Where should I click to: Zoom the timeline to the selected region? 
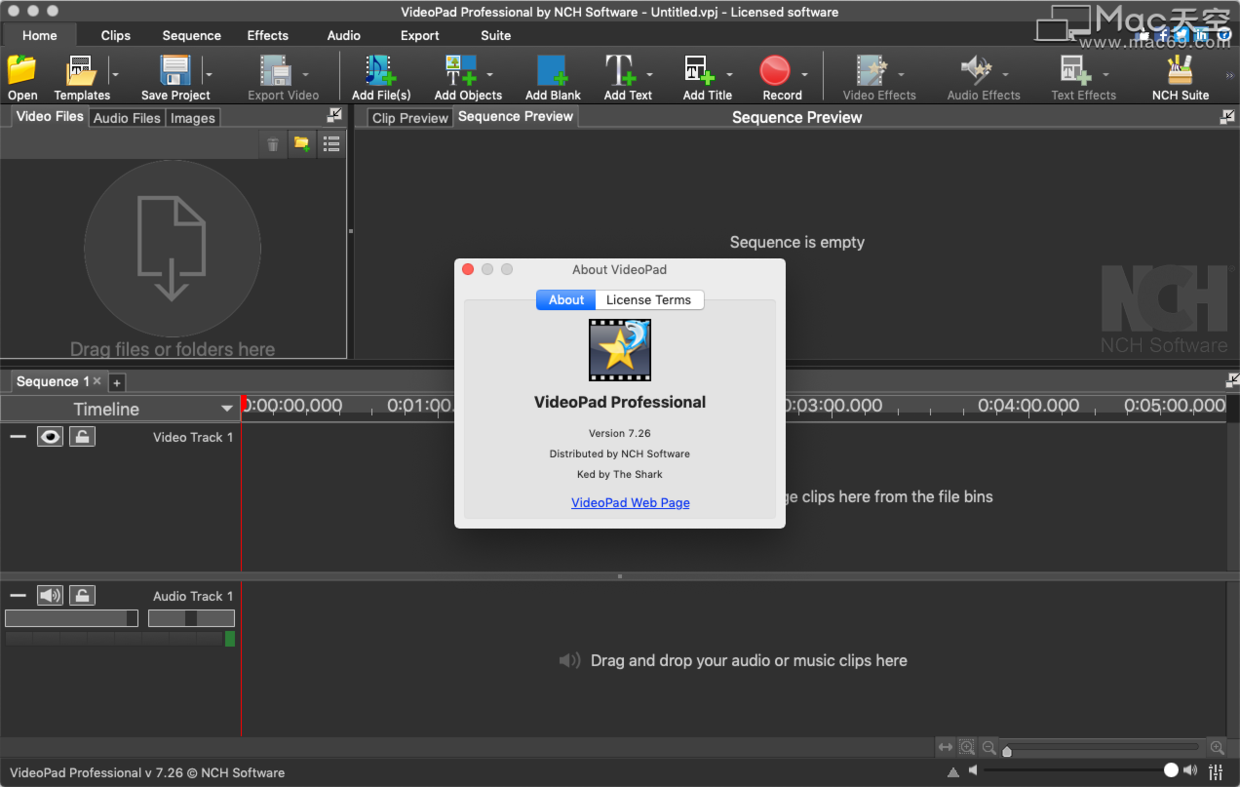coord(967,748)
